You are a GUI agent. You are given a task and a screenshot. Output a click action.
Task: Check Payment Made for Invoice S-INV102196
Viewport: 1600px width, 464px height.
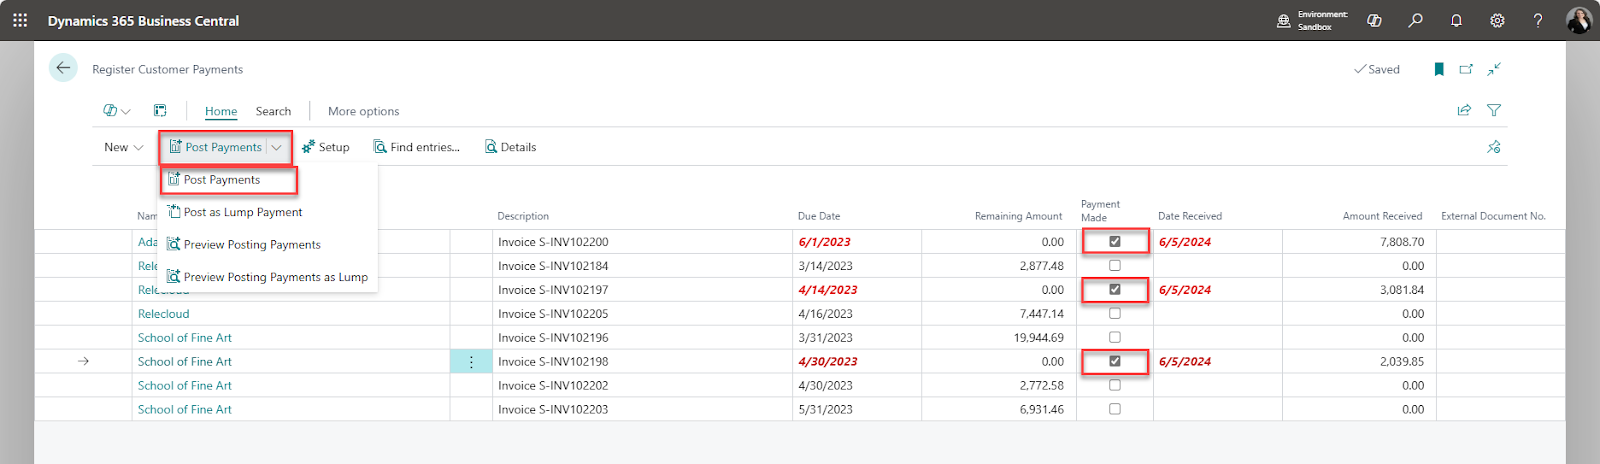[x=1115, y=337]
